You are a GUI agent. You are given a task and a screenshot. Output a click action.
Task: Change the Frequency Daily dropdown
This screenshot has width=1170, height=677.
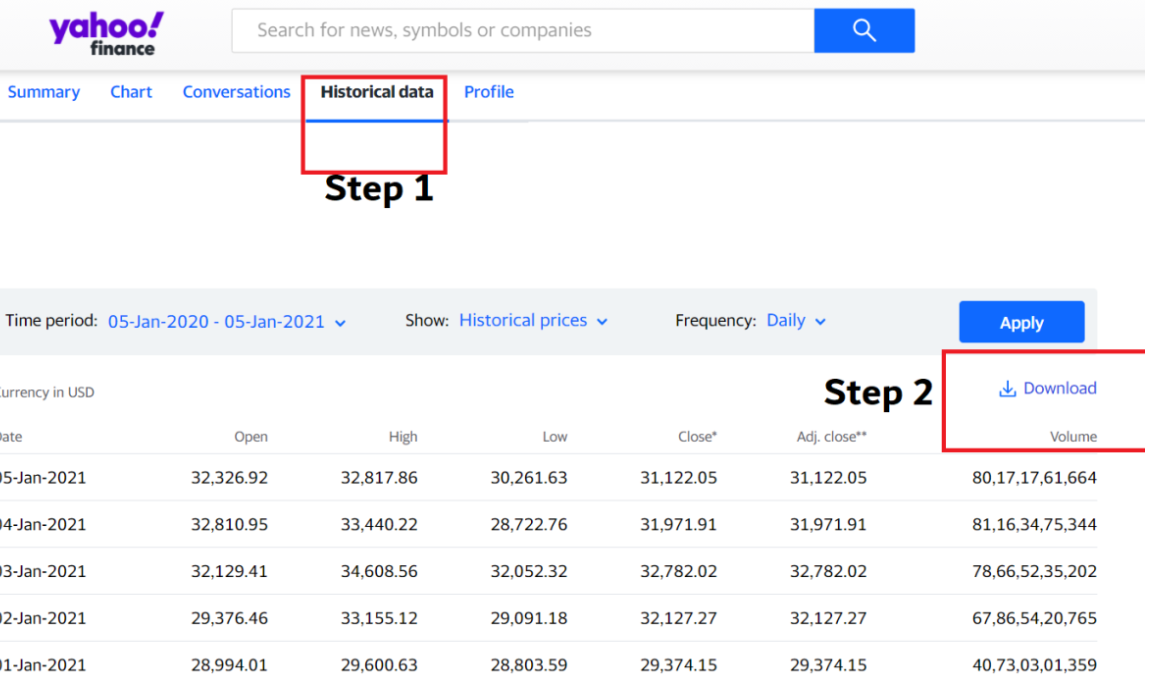coord(796,321)
